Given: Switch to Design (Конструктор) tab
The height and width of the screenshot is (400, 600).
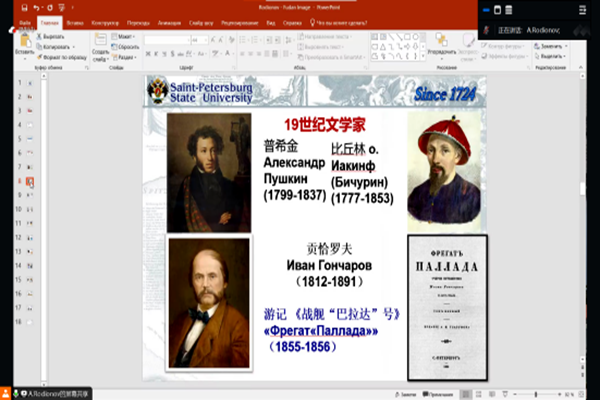Looking at the screenshot, I should 105,23.
